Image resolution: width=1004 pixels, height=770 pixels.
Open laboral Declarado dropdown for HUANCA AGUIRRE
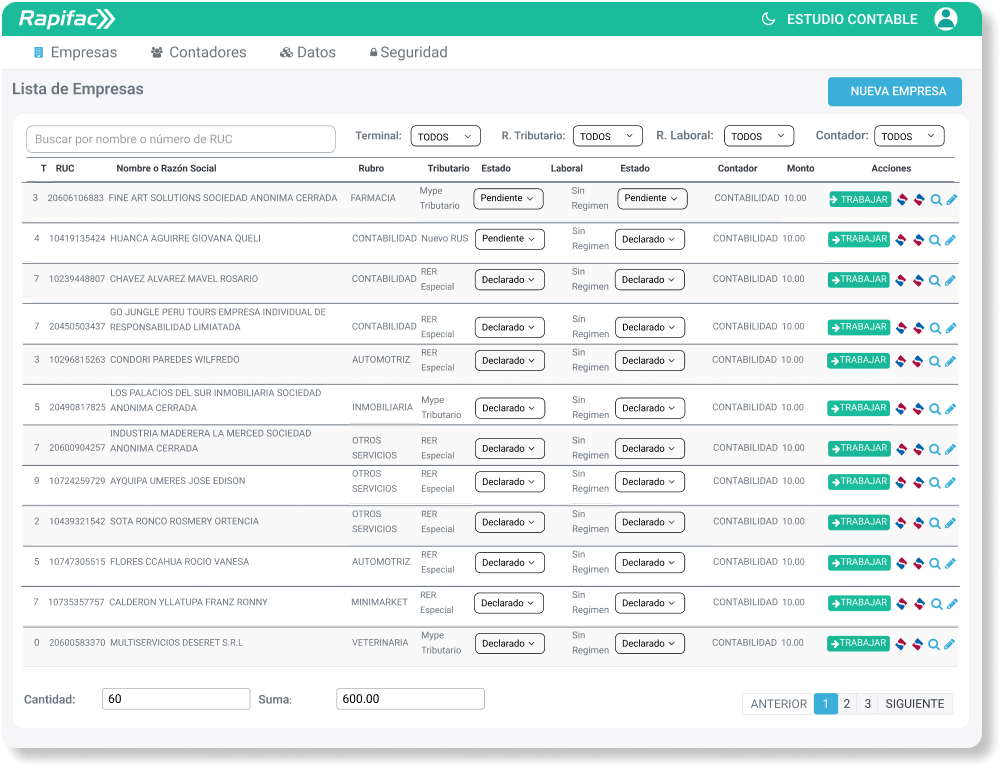(x=649, y=239)
